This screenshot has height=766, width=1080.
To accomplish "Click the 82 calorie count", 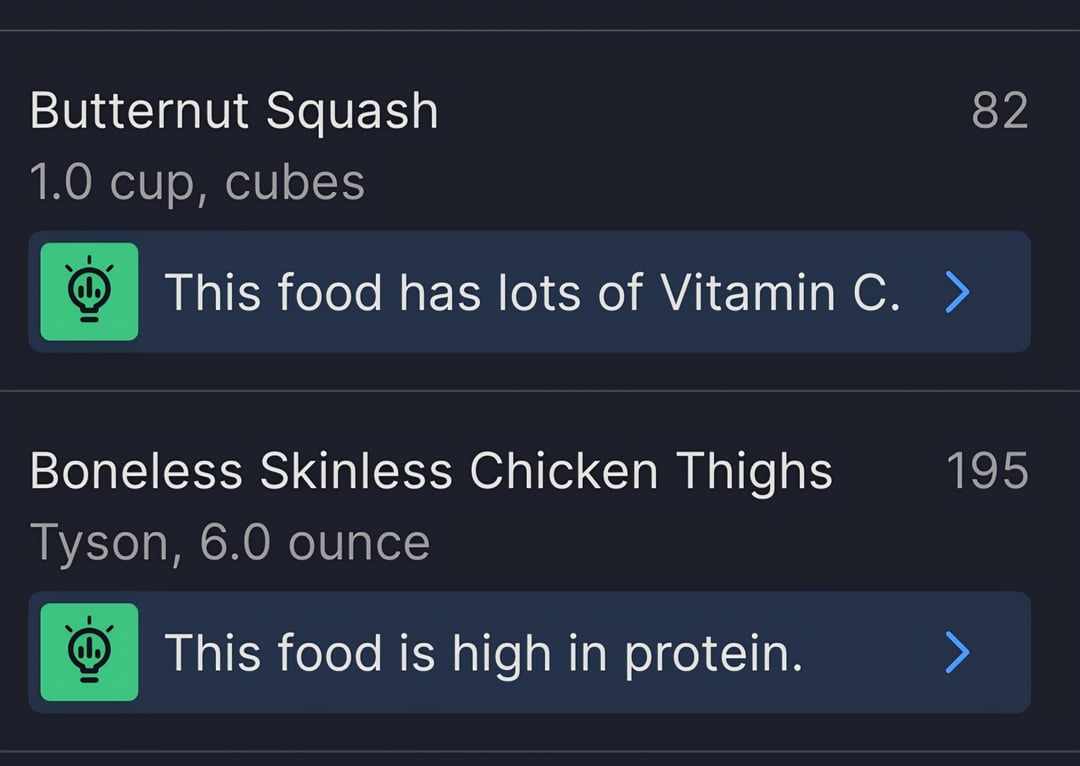I will pos(999,111).
